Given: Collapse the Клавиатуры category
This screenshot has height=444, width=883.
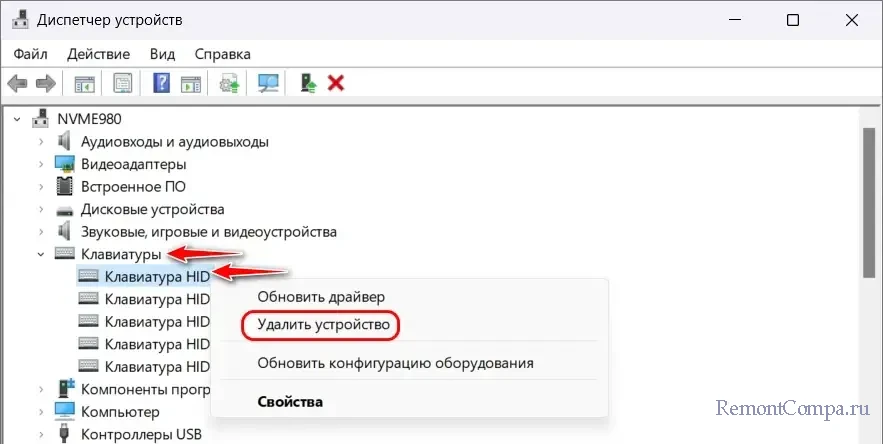Looking at the screenshot, I should (x=41, y=255).
